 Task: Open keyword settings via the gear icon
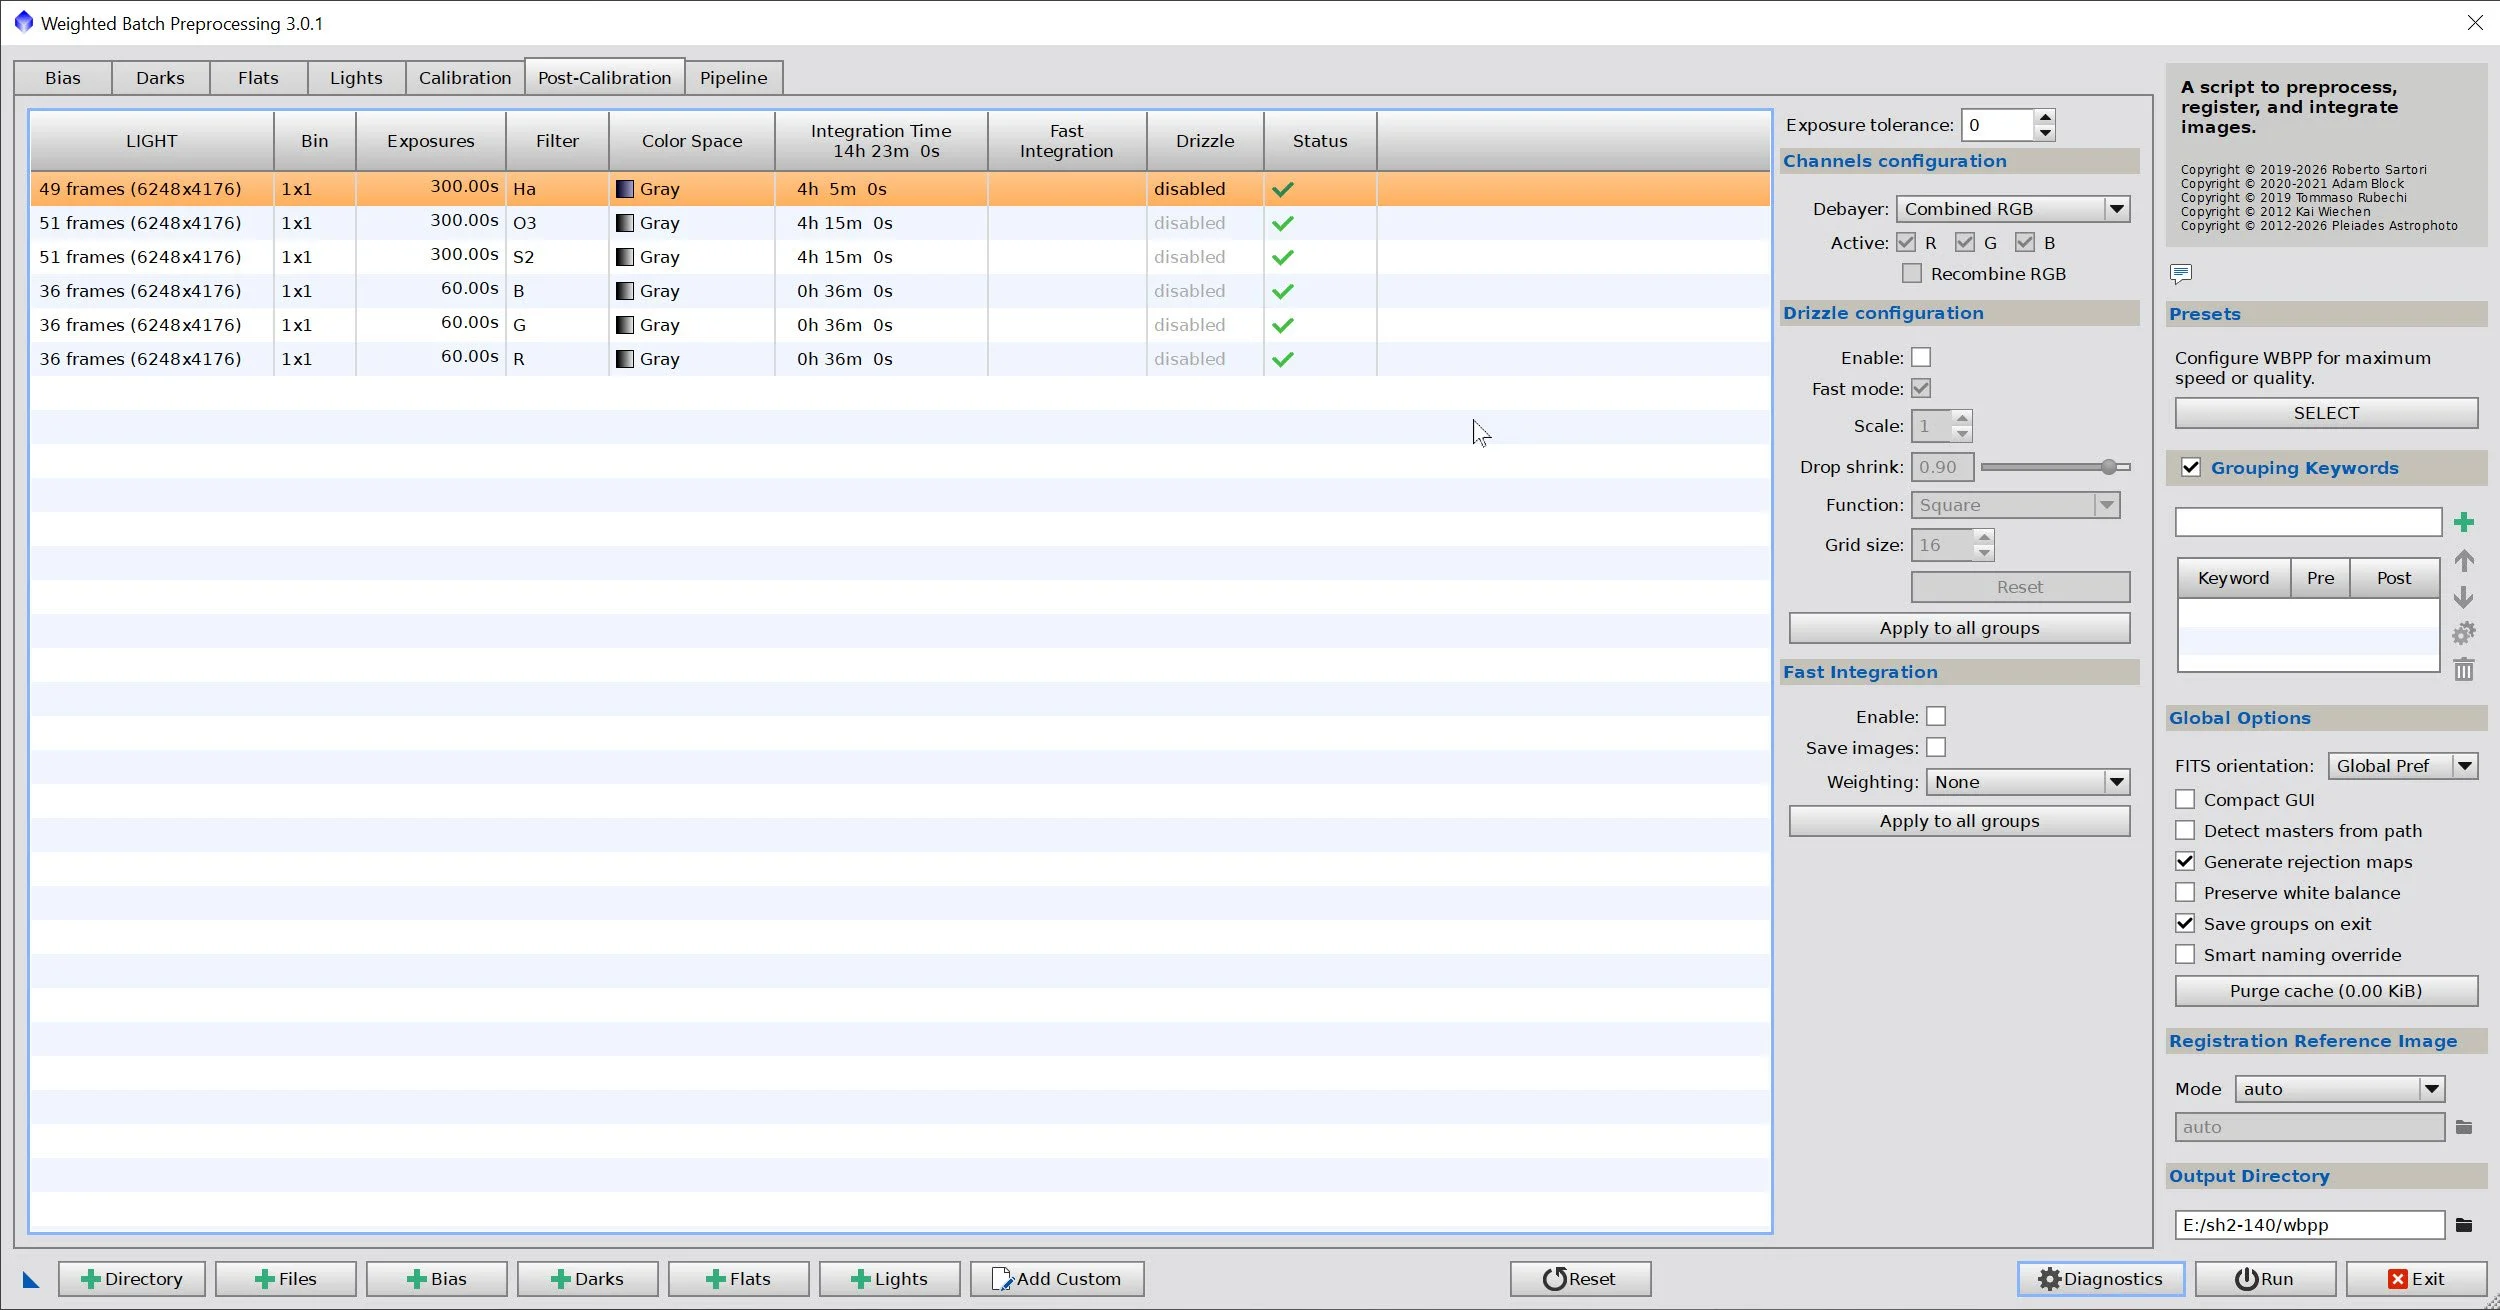(2464, 633)
